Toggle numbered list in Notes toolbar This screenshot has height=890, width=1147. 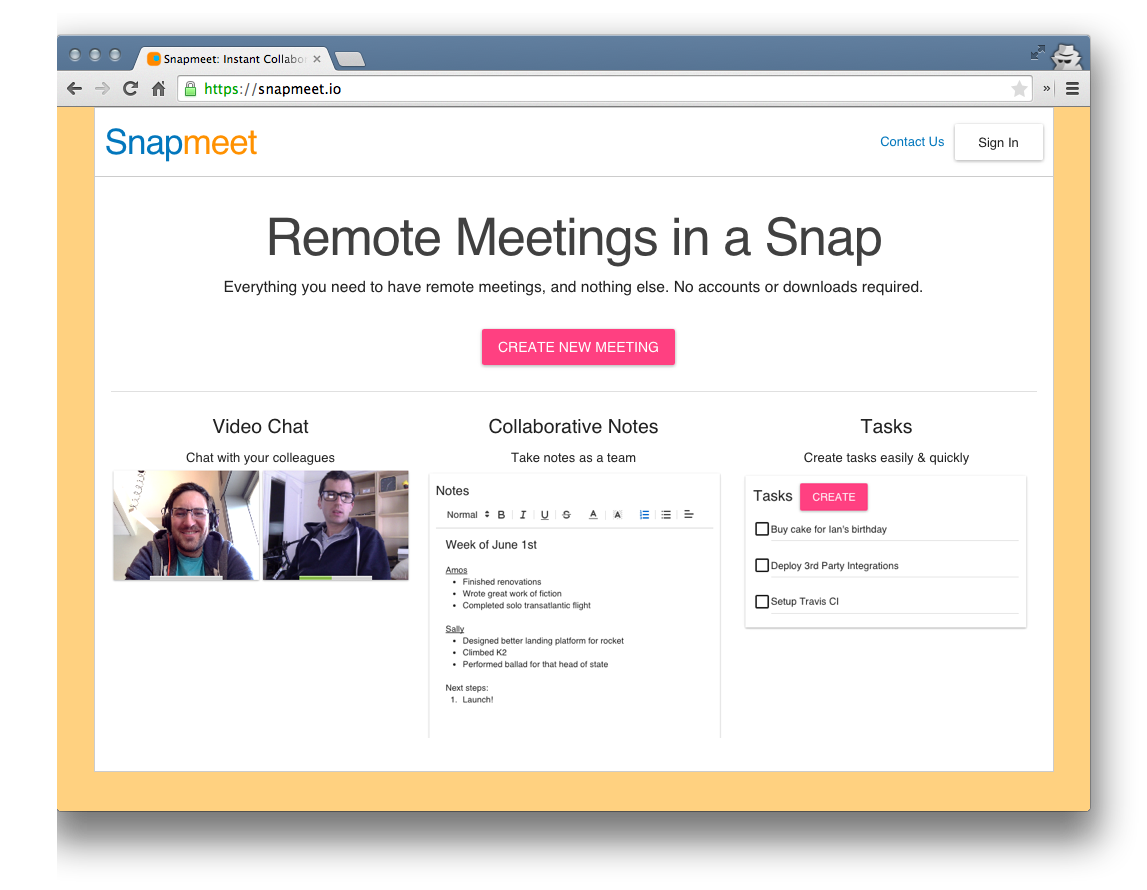(x=644, y=515)
